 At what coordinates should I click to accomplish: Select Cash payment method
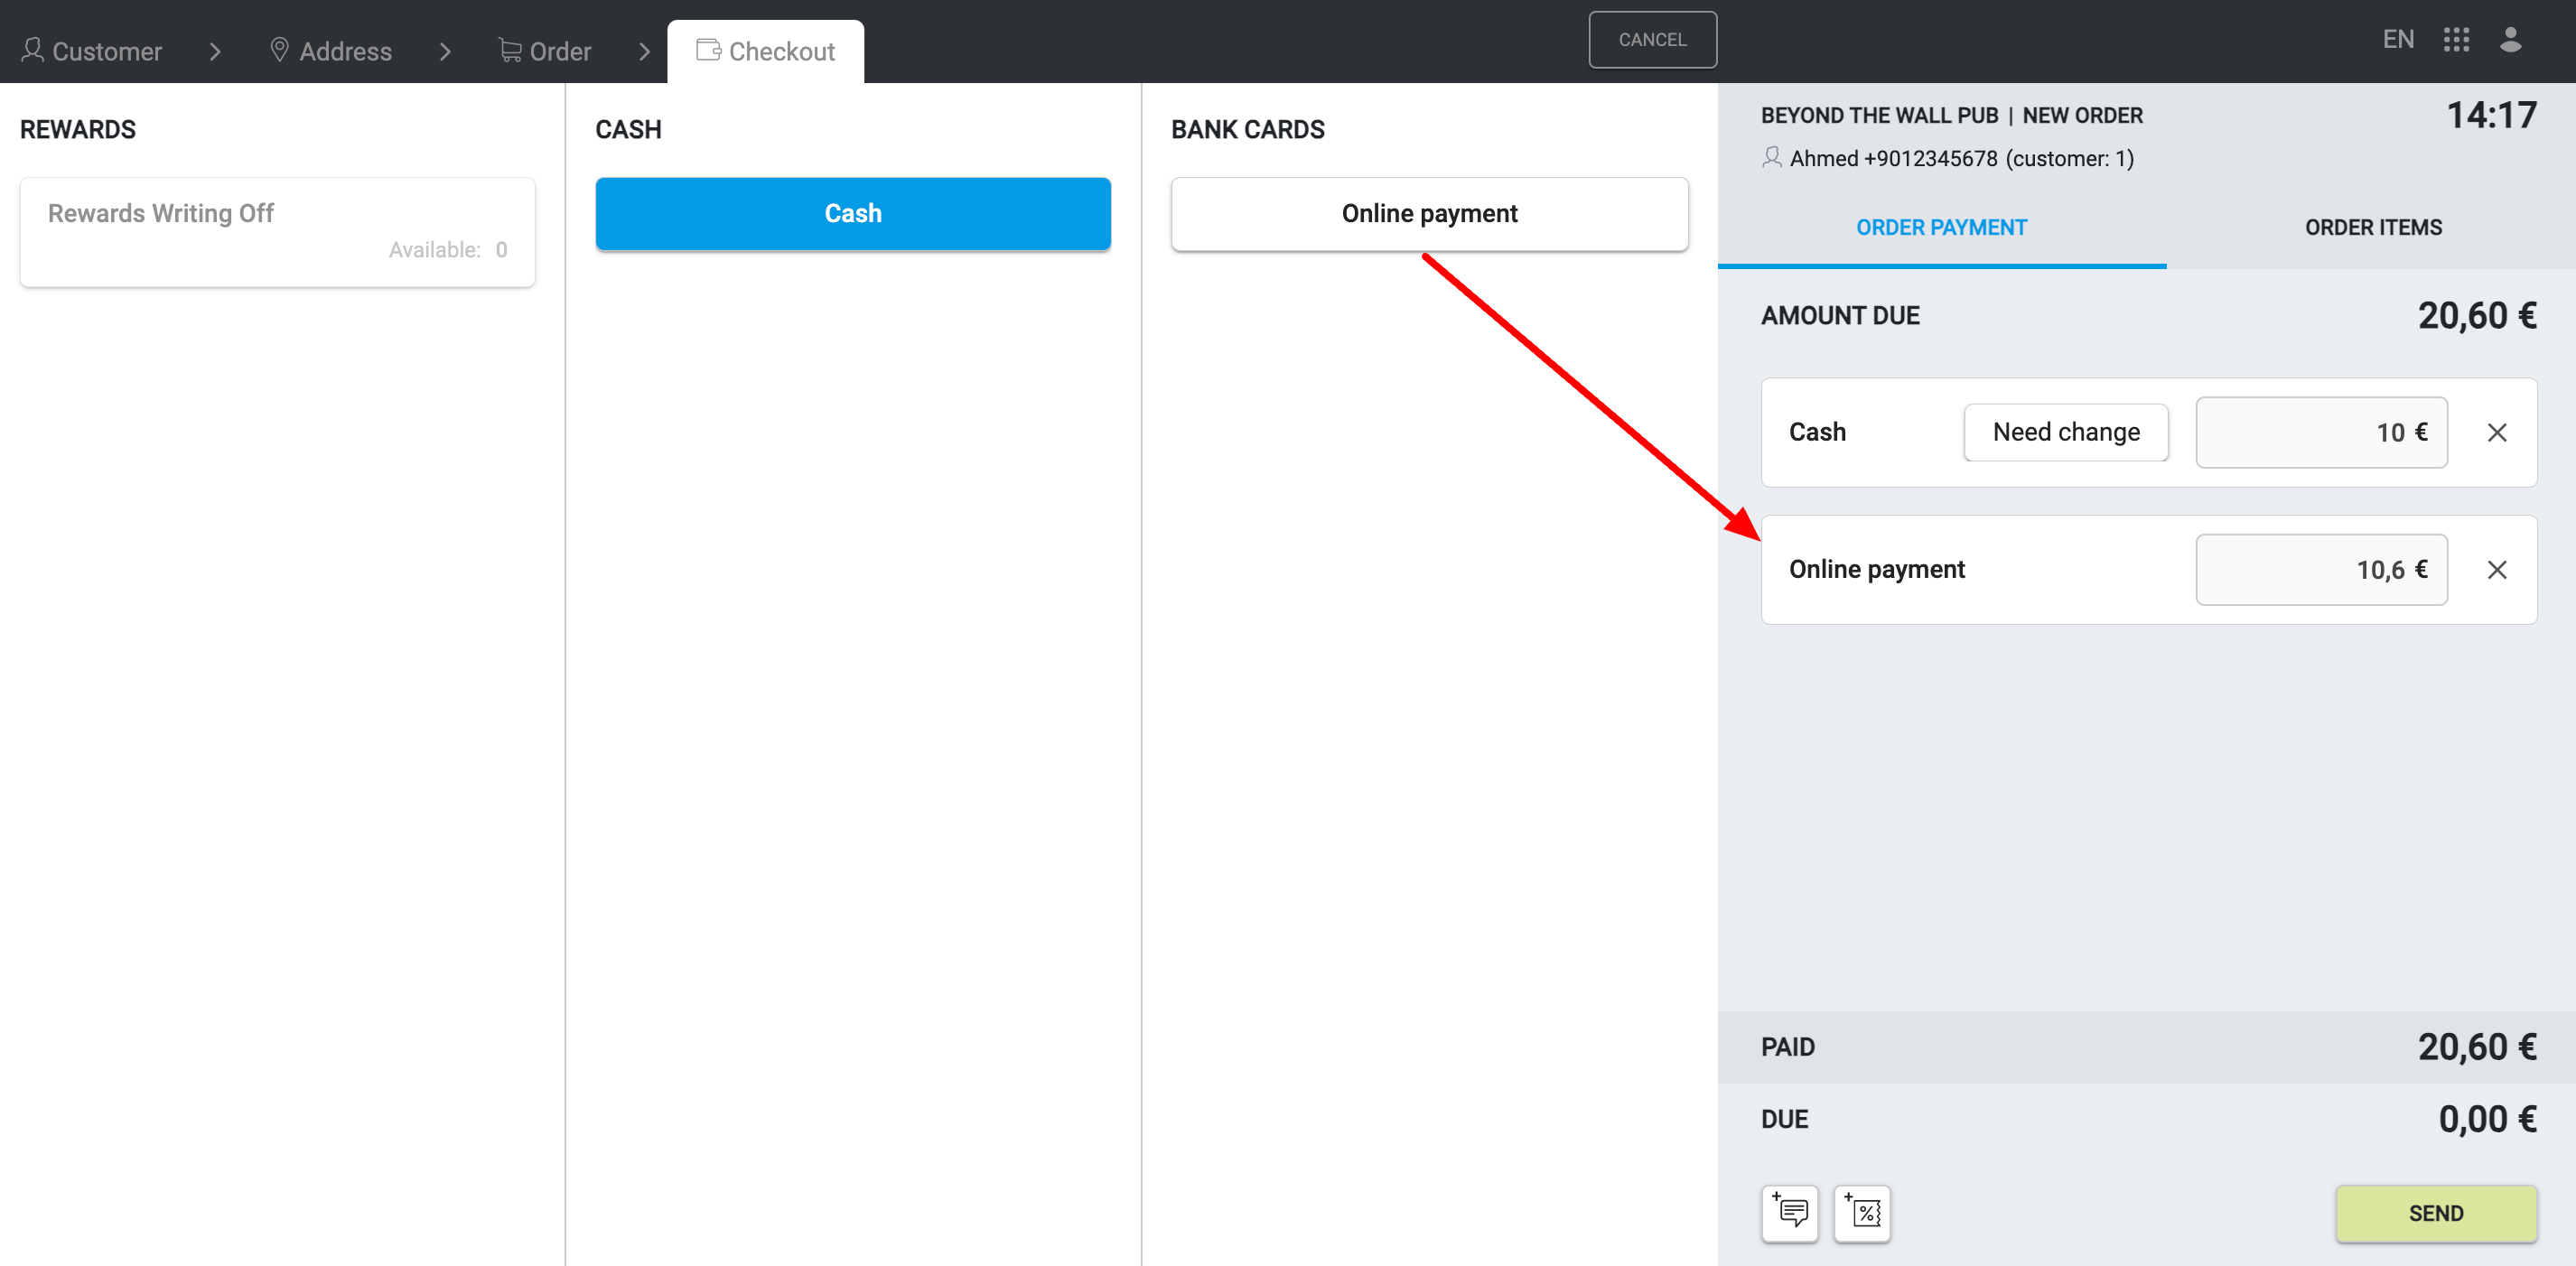(x=852, y=213)
